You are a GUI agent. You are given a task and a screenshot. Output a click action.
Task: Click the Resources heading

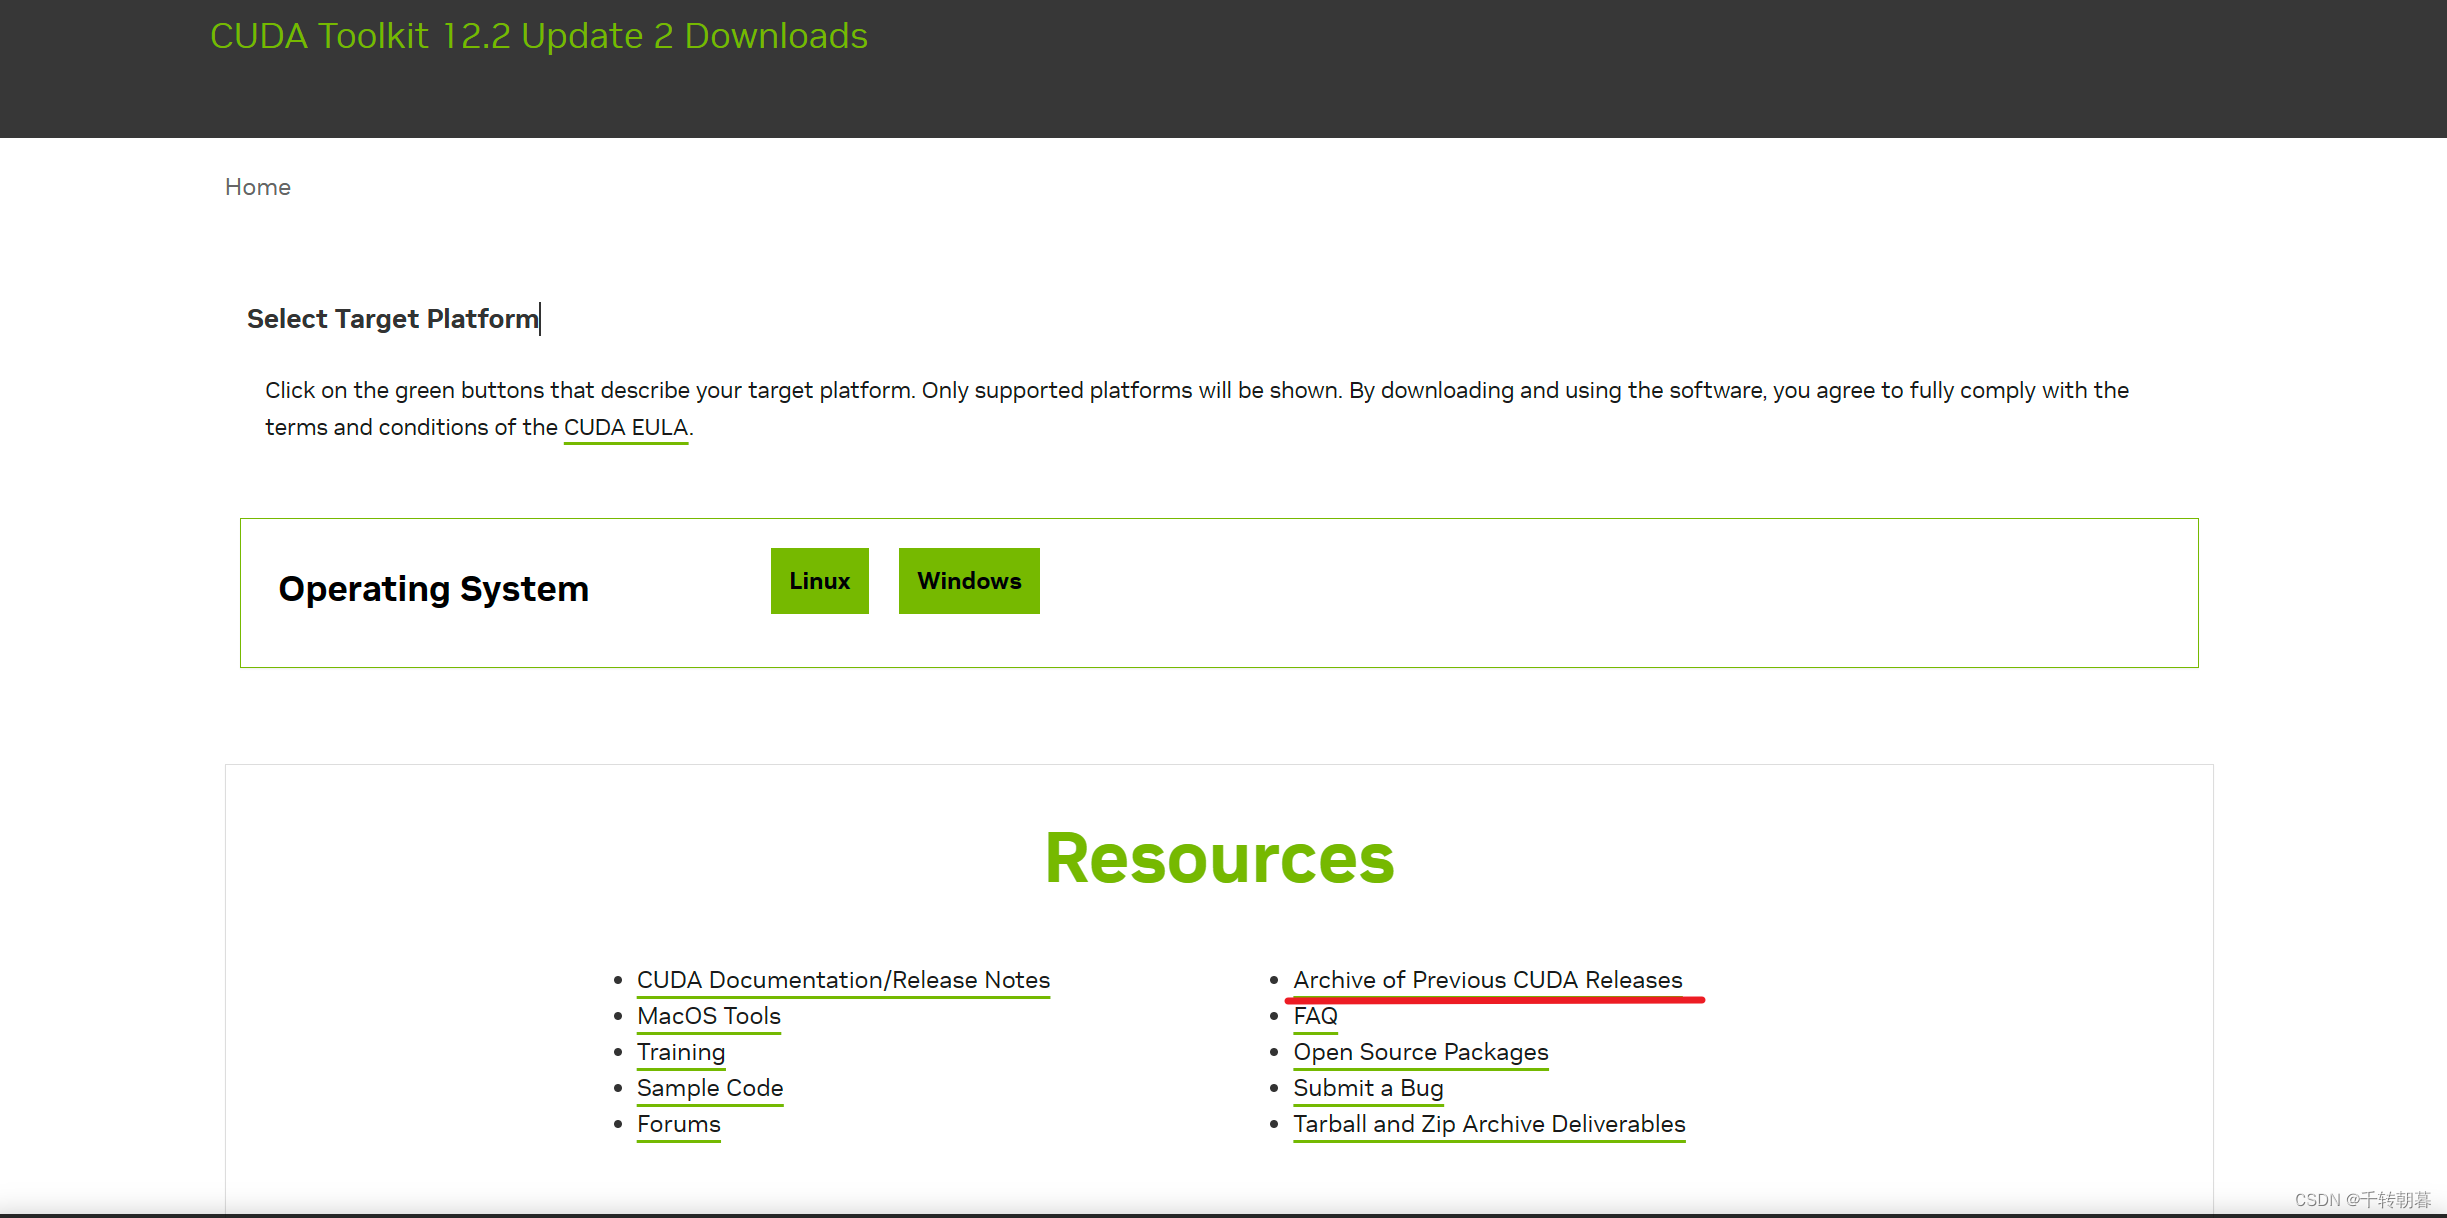(x=1219, y=858)
